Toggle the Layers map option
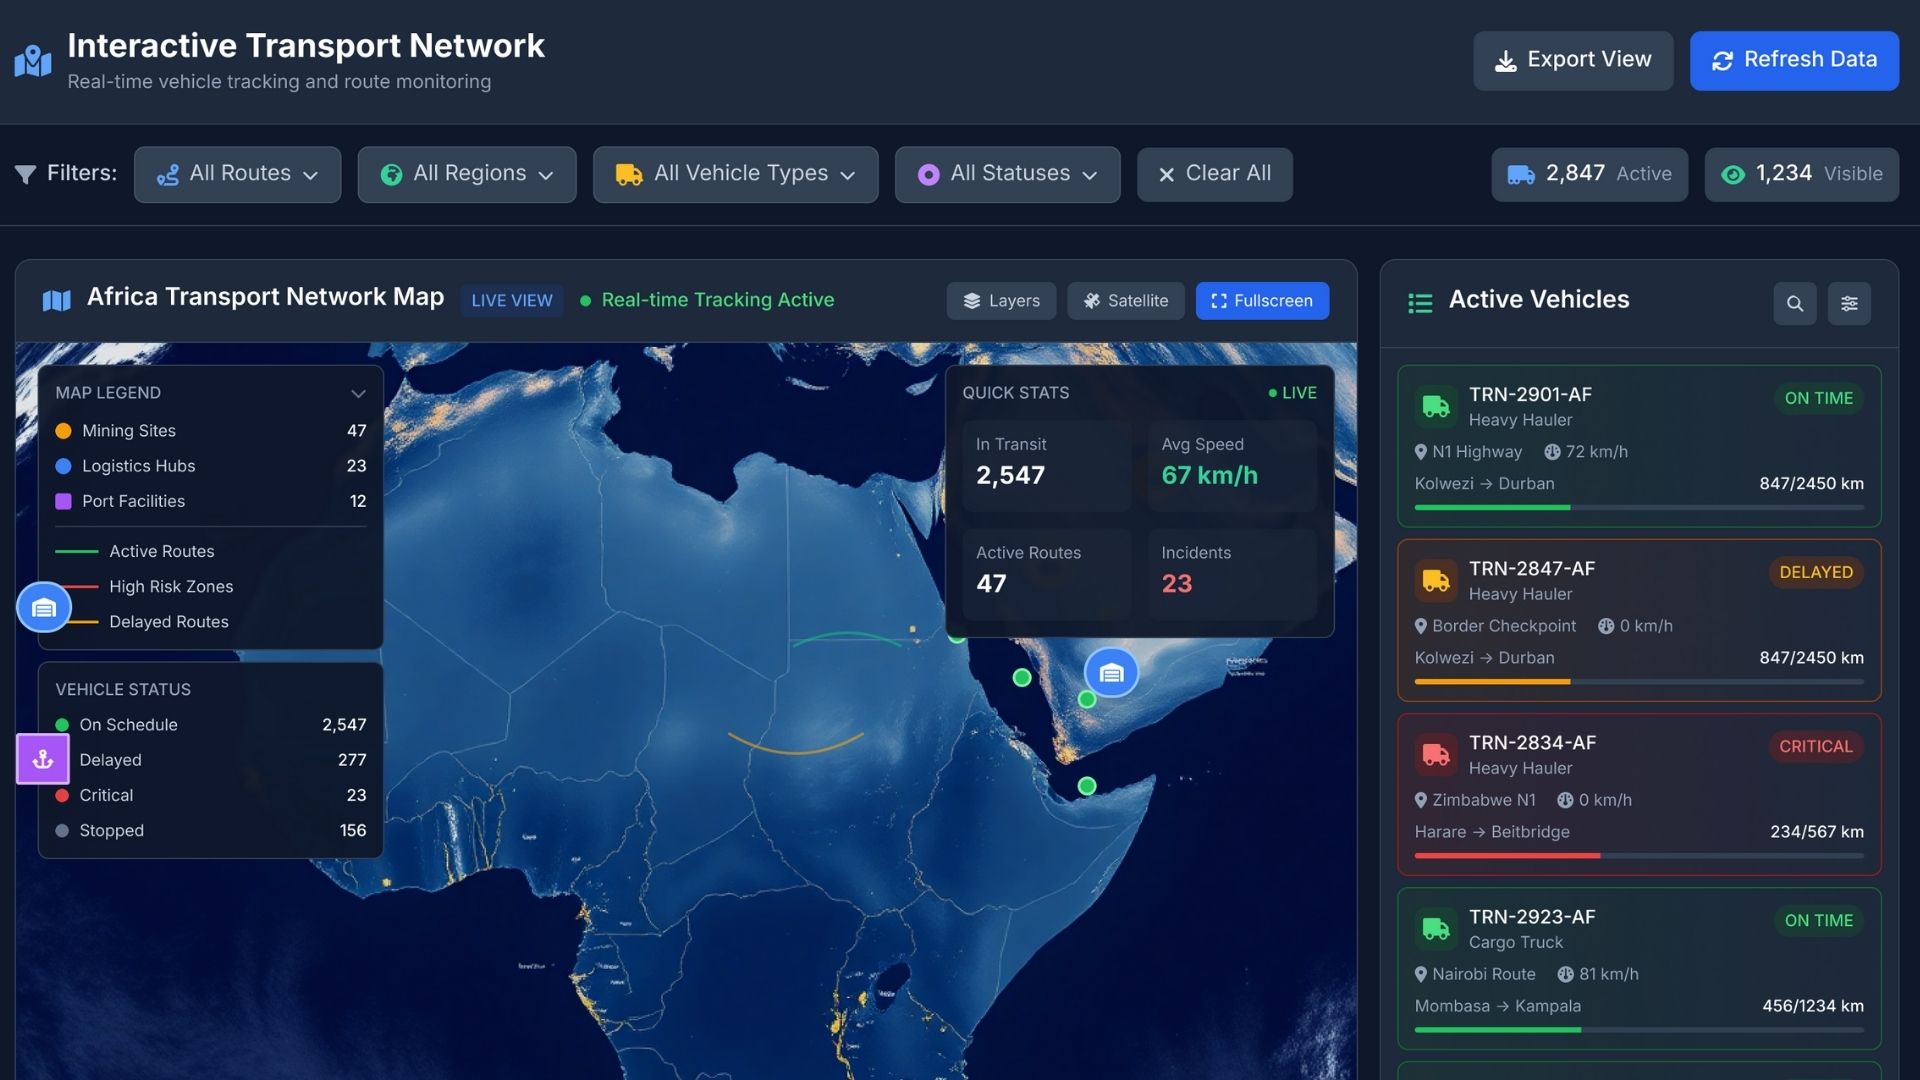 click(x=1001, y=301)
